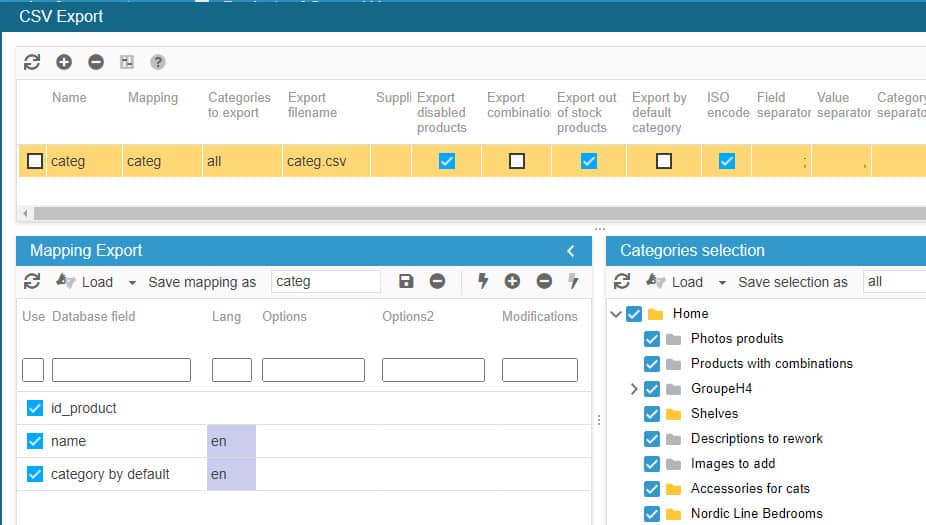Save the mapping using the floppy disk icon
Screen dimensions: 926x525
pos(406,282)
